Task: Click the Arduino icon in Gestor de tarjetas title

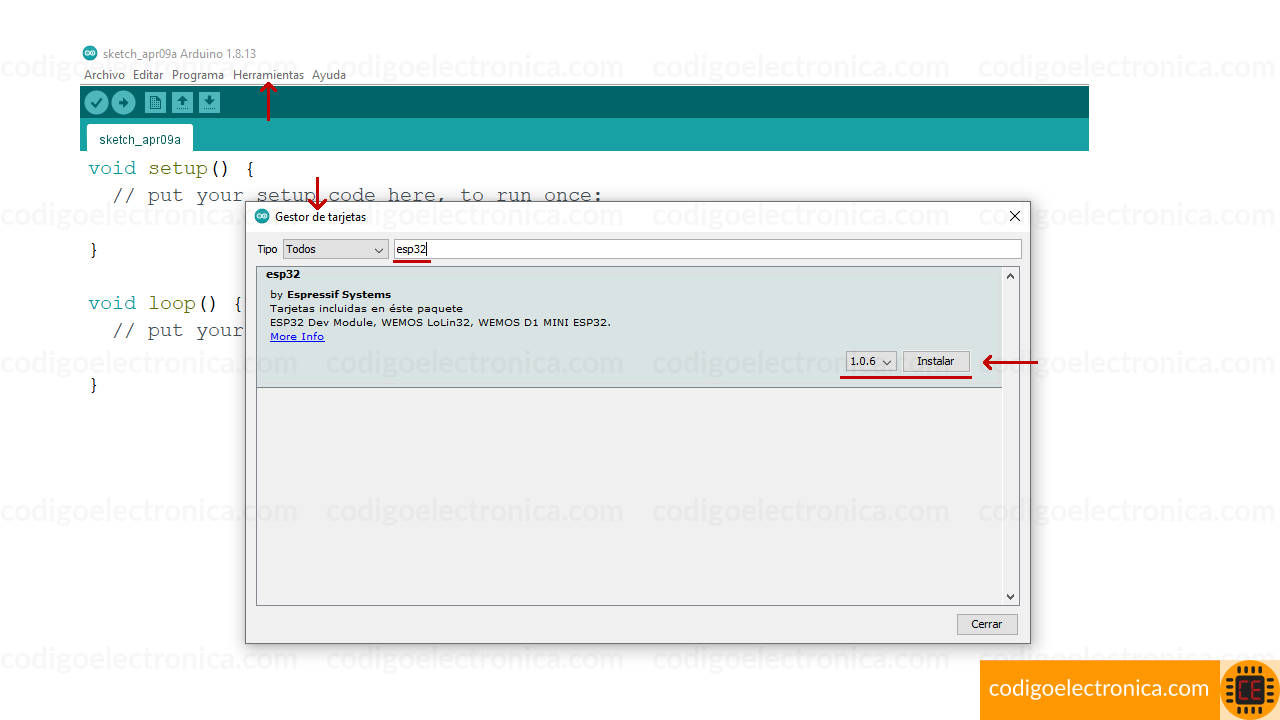Action: (x=263, y=216)
